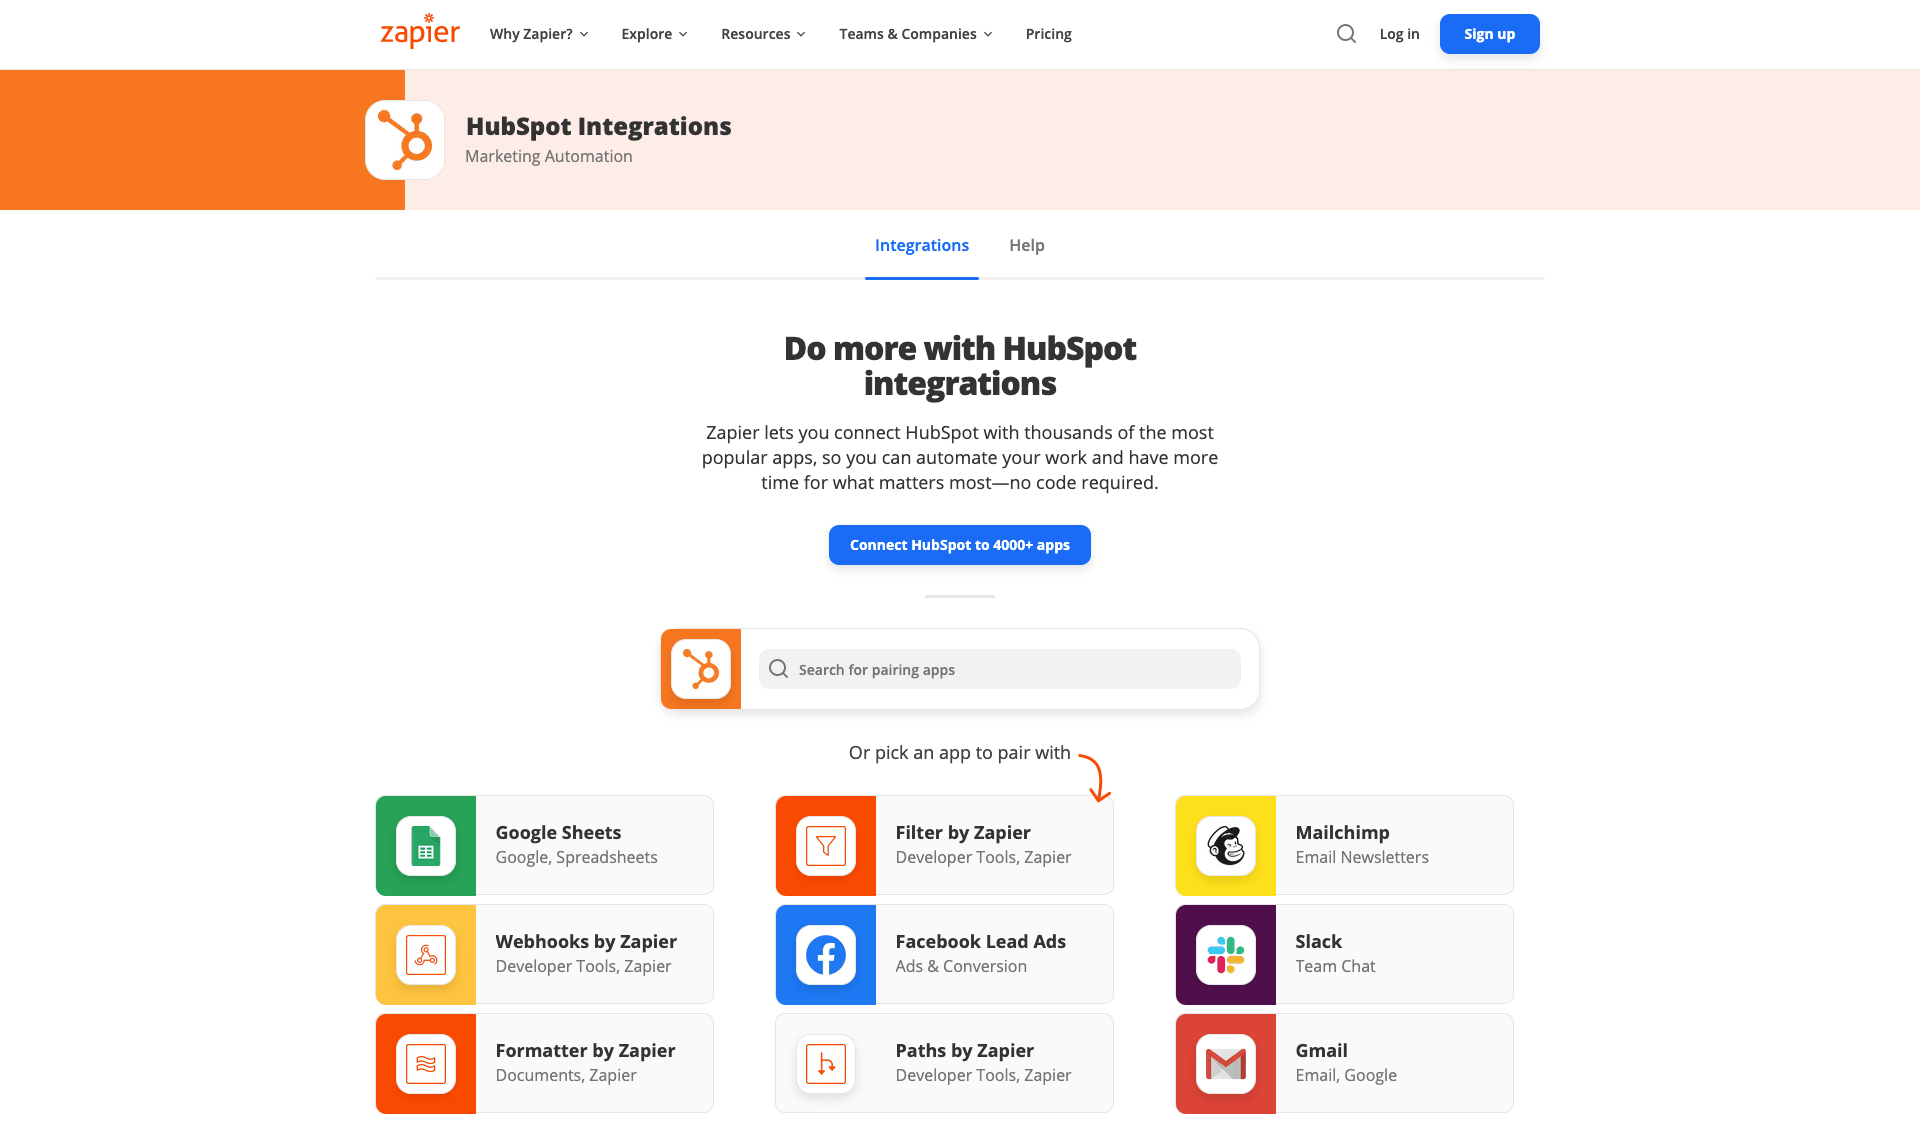
Task: Expand the Explore dropdown
Action: [655, 34]
